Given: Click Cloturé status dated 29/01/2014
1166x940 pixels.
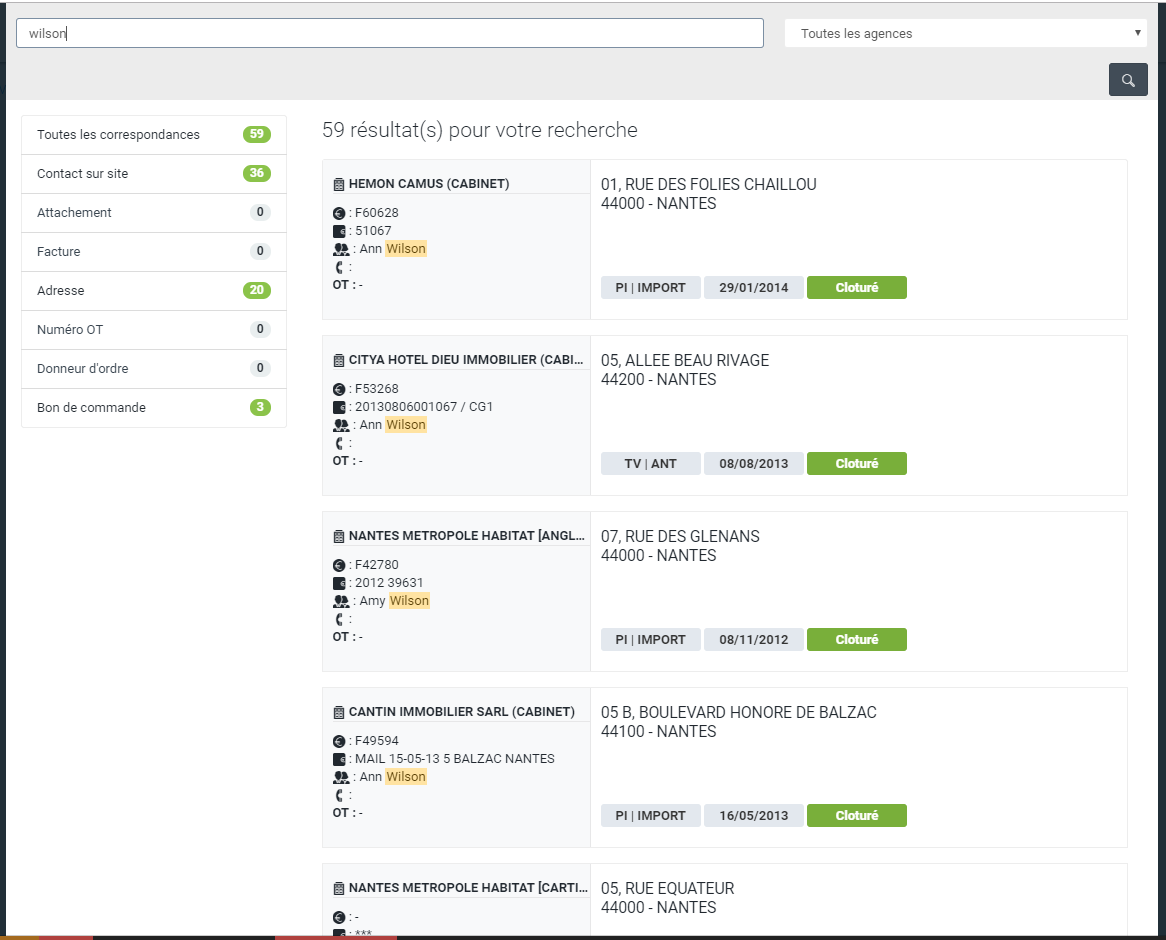Looking at the screenshot, I should point(856,288).
